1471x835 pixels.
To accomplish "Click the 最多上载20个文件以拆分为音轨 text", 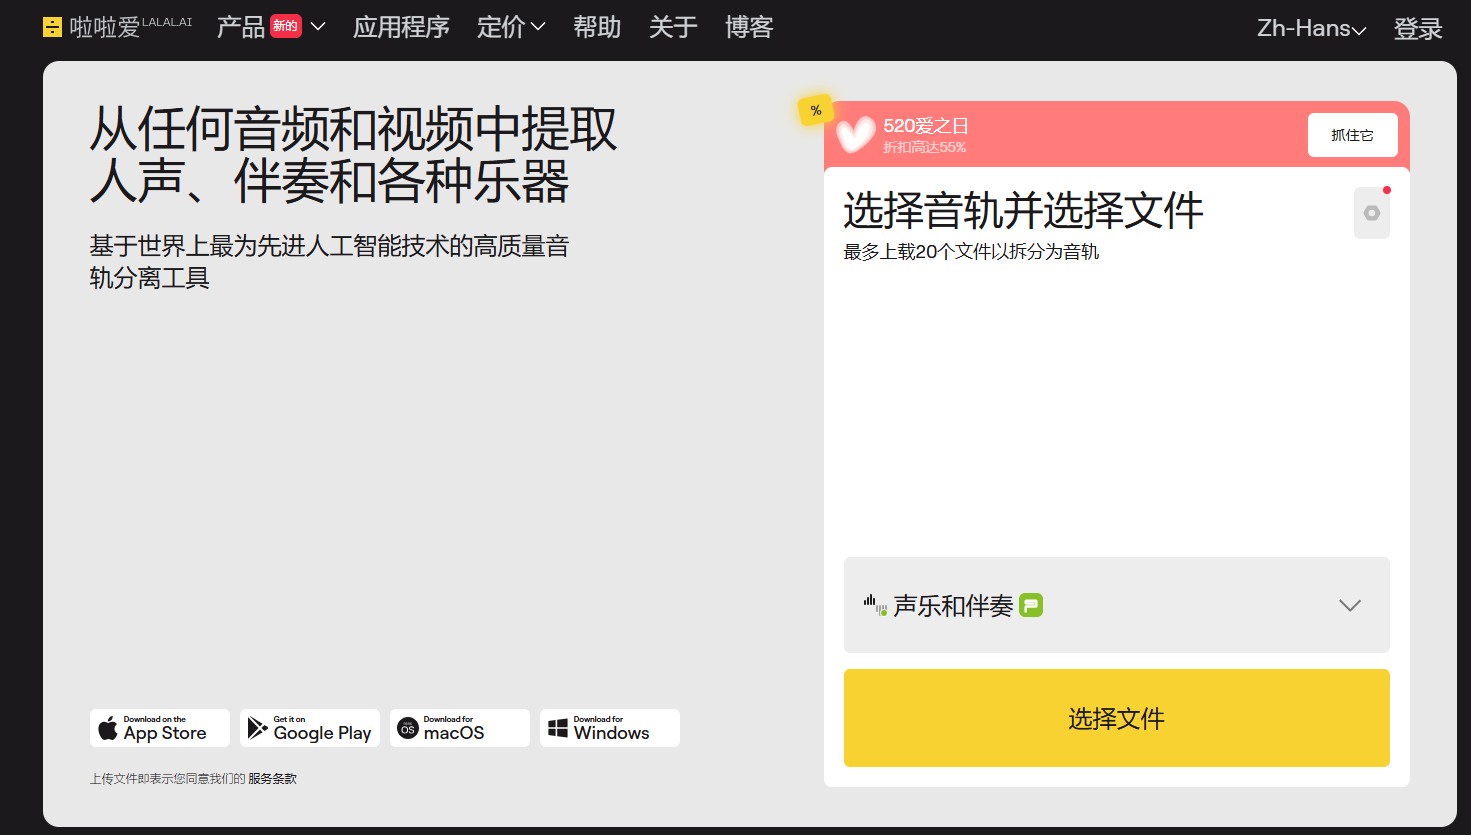I will point(971,252).
